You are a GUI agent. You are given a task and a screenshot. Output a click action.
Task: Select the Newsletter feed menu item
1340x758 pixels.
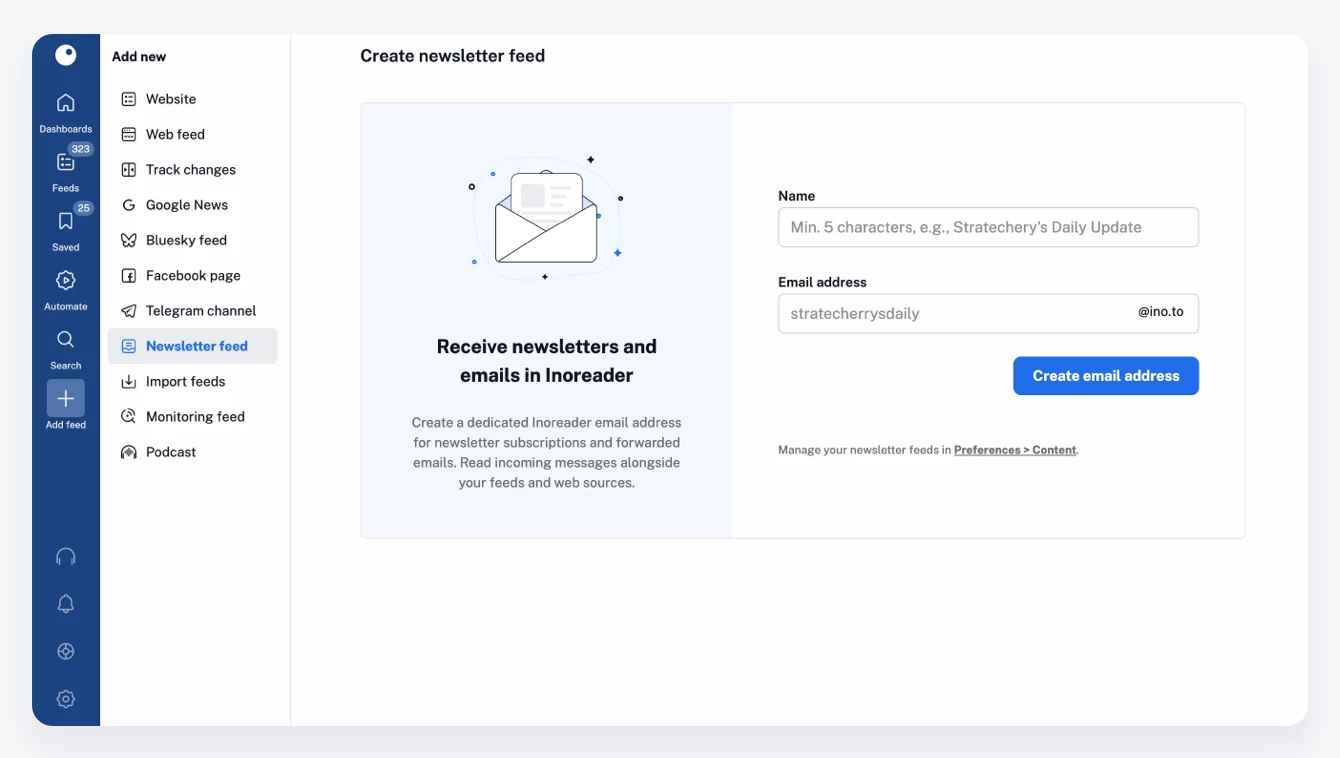point(193,346)
